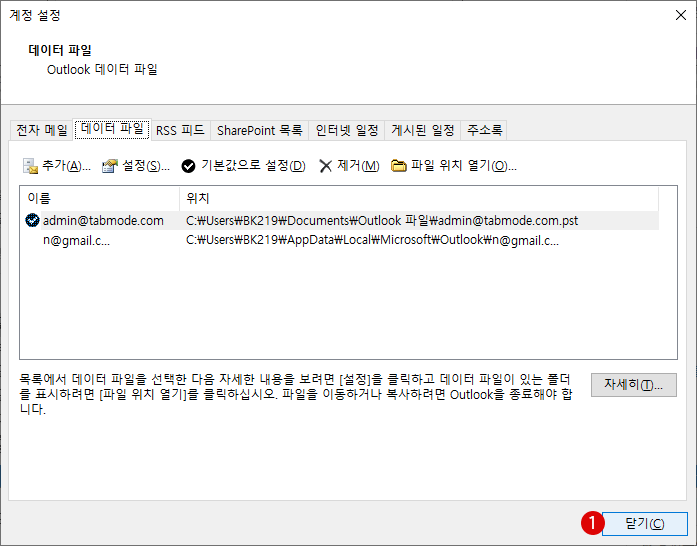Open 파일 위치 열기(O) folder location

(454, 166)
